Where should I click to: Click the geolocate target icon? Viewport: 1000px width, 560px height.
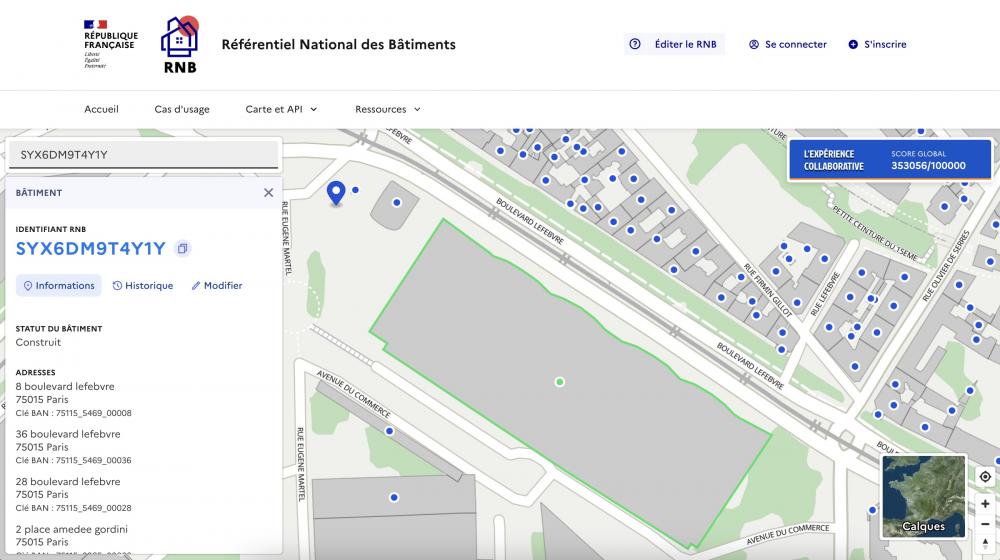coord(985,477)
